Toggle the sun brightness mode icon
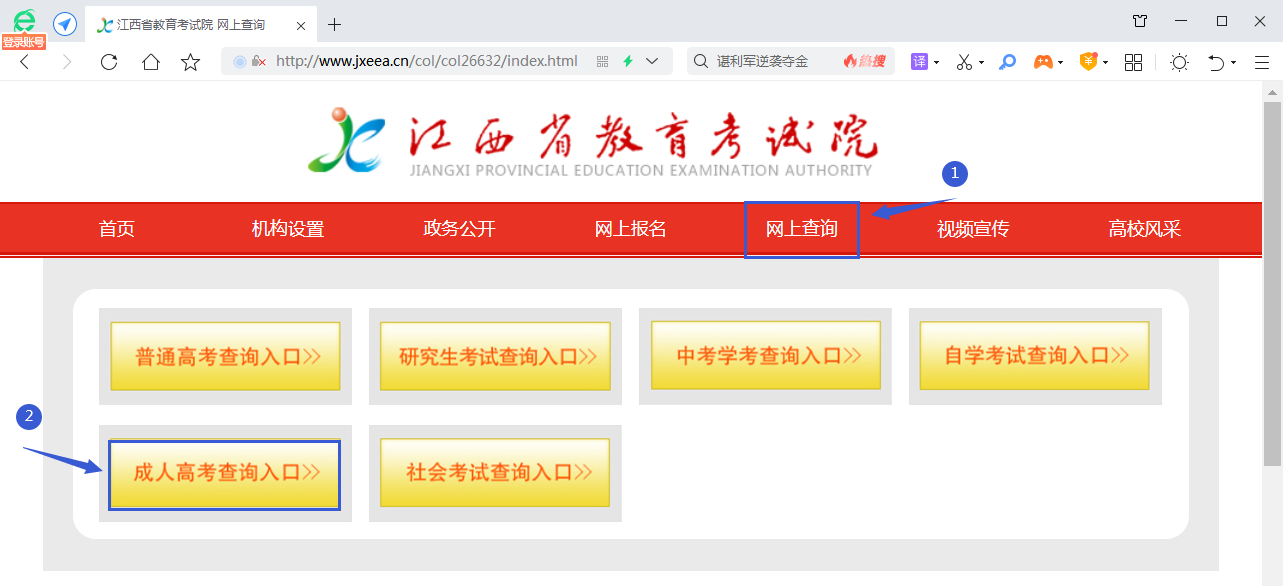The image size is (1283, 586). click(1179, 62)
